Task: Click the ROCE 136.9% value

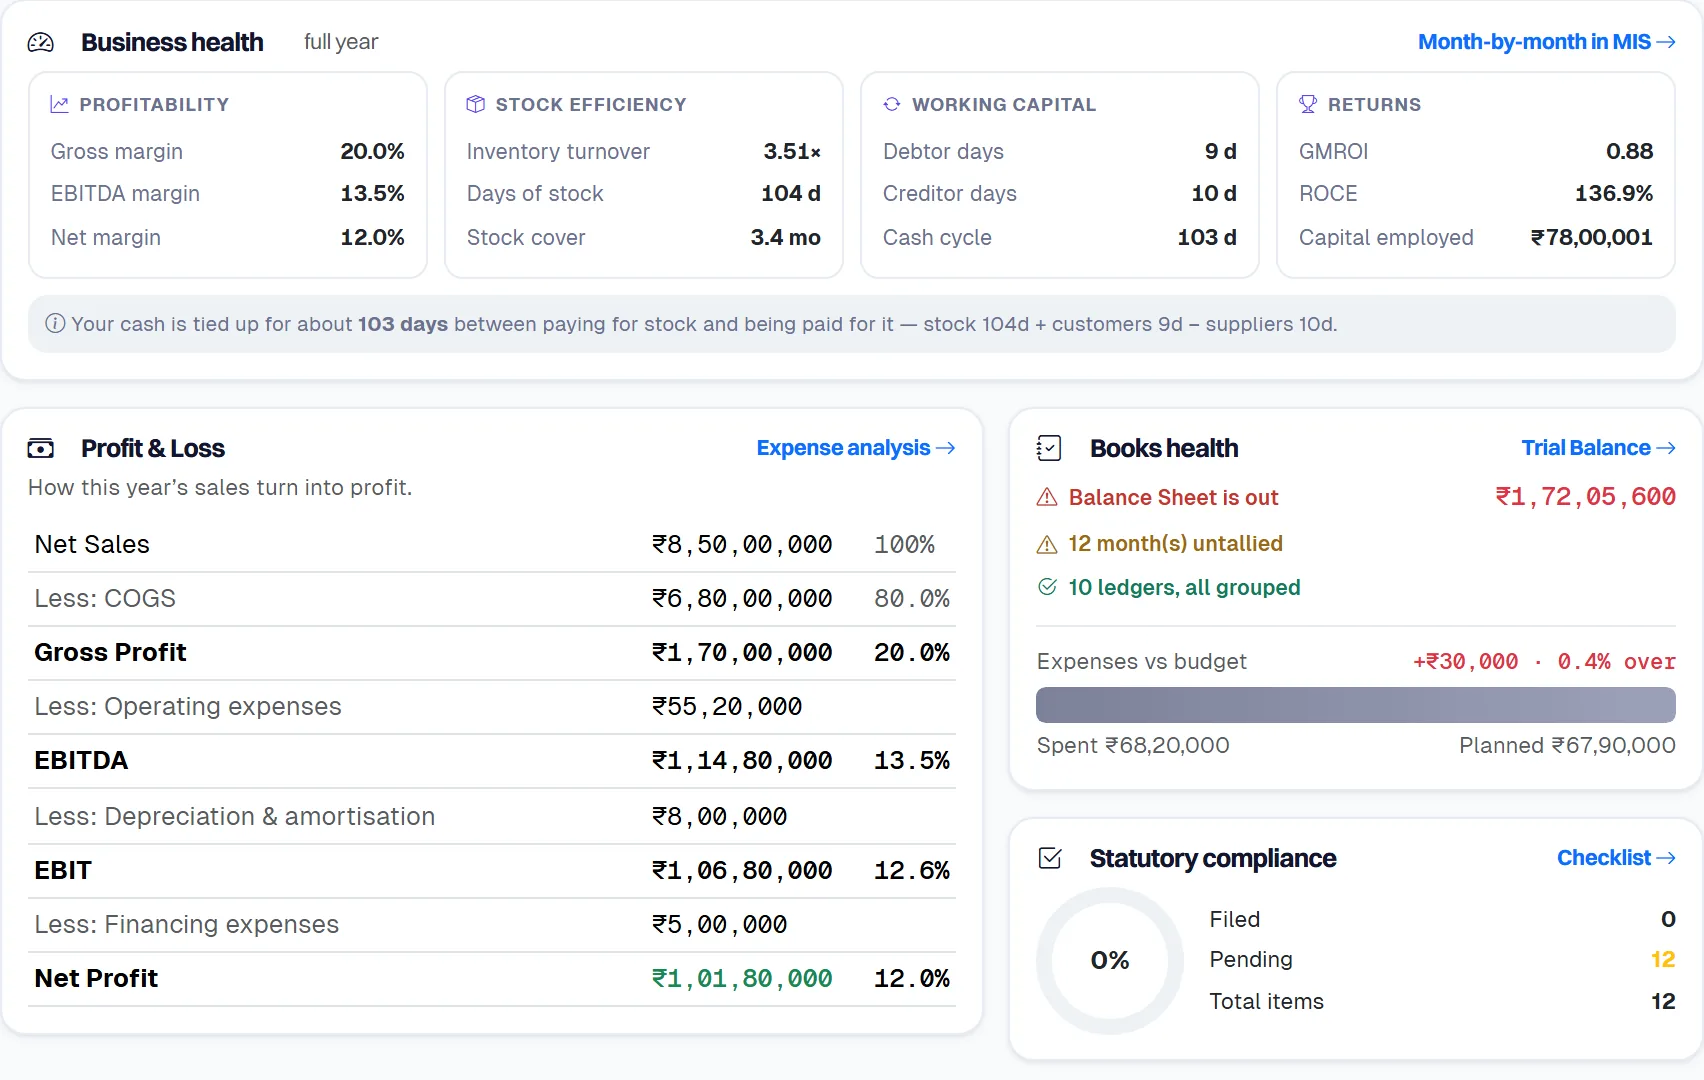Action: click(1614, 193)
